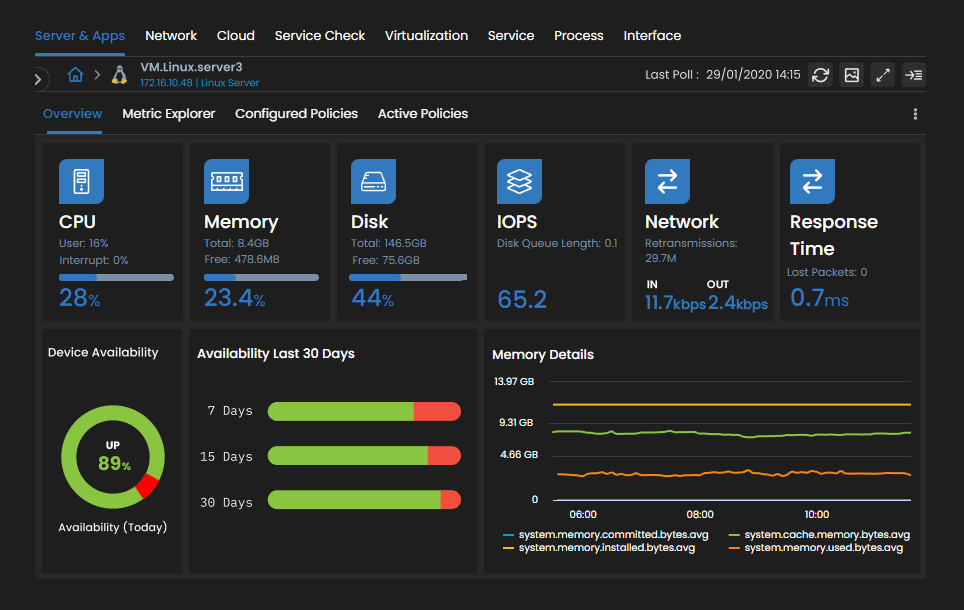Image resolution: width=964 pixels, height=610 pixels.
Task: Open the right side panel arrow
Action: (912, 75)
